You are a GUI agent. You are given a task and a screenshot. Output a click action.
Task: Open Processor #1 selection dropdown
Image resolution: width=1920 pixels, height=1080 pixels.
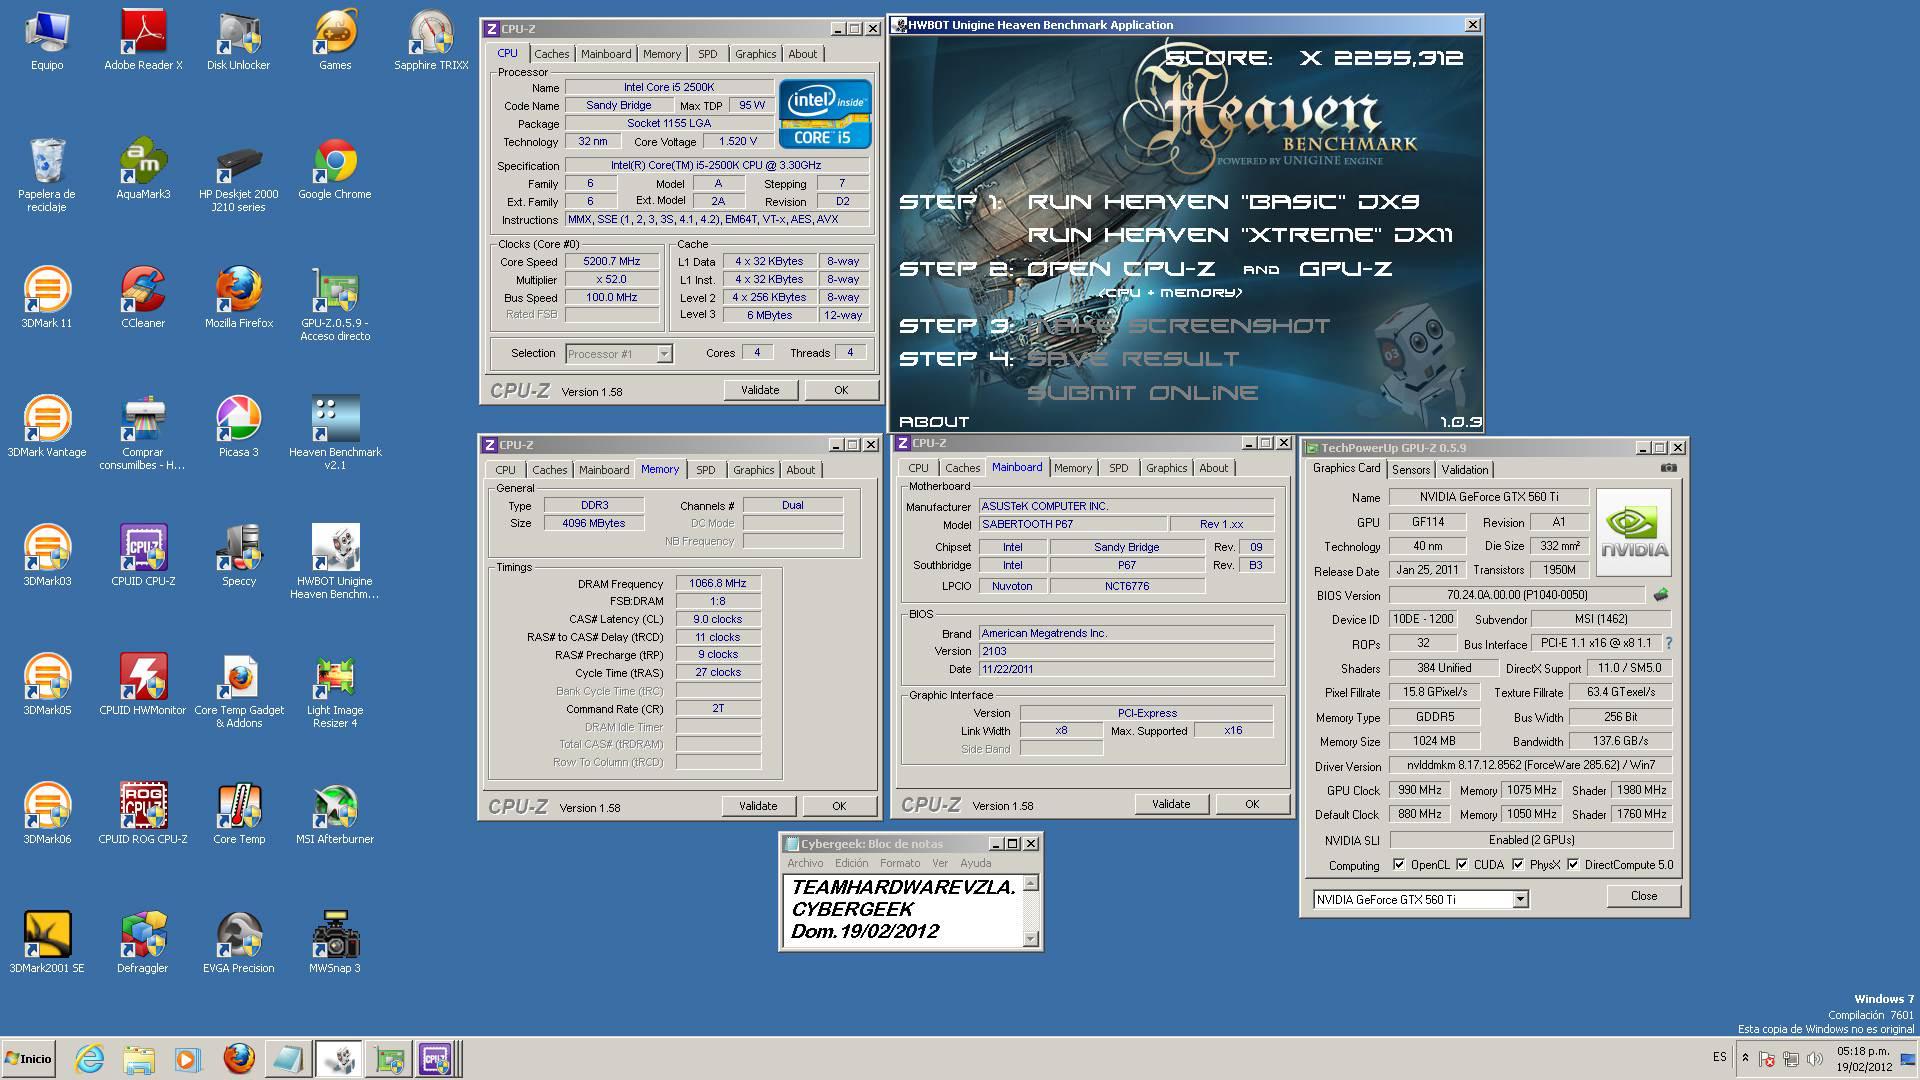tap(619, 354)
